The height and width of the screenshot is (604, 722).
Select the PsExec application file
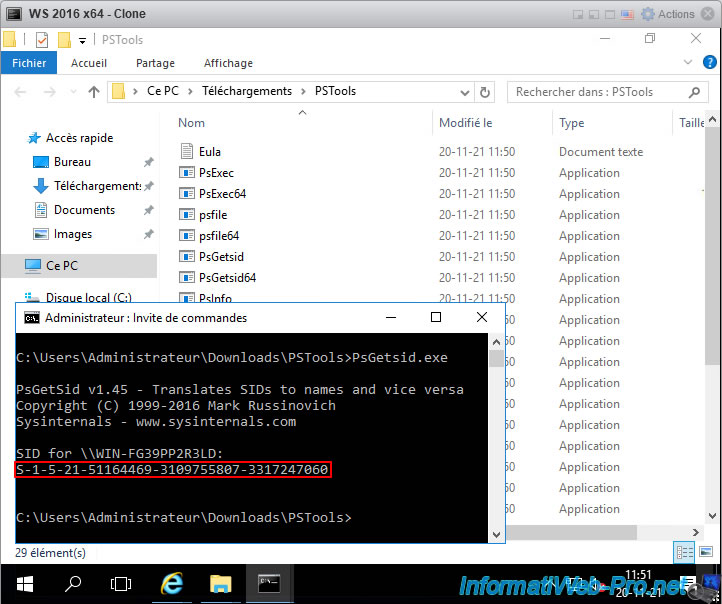coord(216,173)
